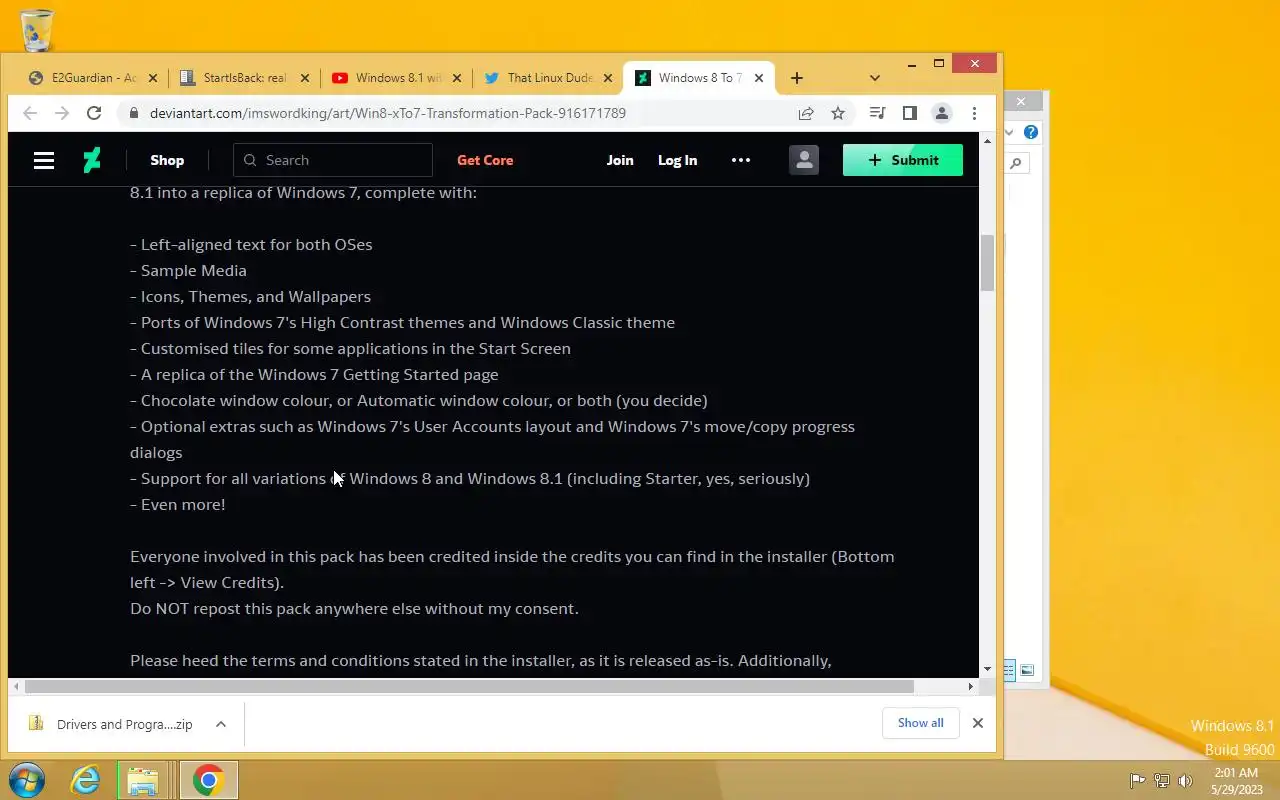Image resolution: width=1280 pixels, height=800 pixels.
Task: Click the 'Even more!' list line
Action: pyautogui.click(x=178, y=504)
